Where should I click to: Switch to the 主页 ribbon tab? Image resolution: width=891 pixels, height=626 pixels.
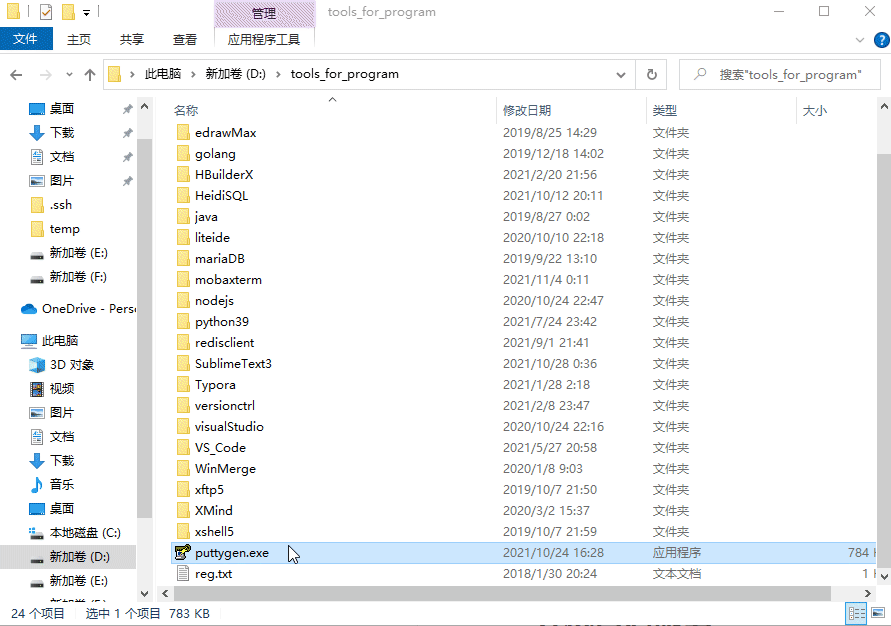click(78, 39)
